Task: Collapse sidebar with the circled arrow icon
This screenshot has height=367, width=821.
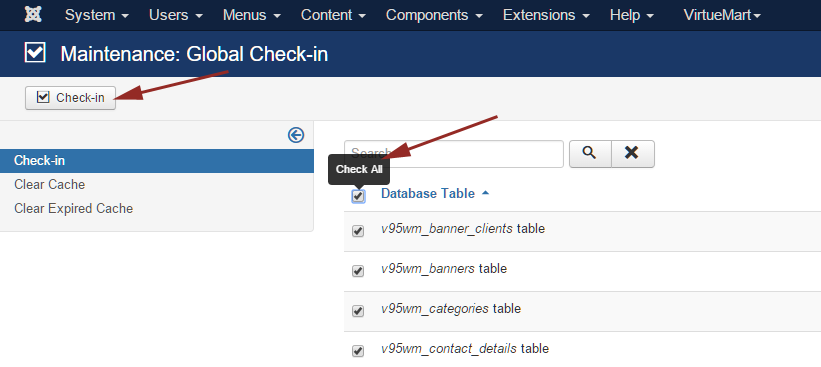Action: 296,135
